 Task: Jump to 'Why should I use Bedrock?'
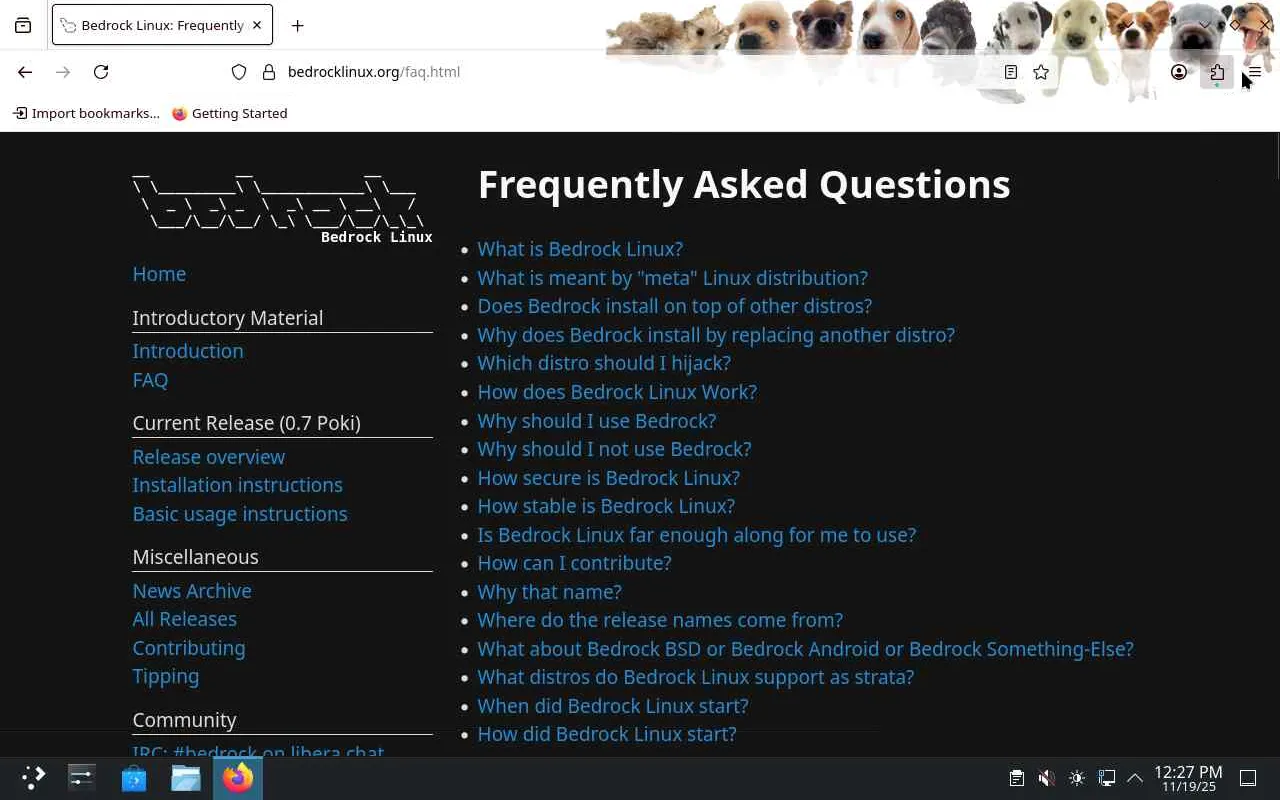[597, 421]
